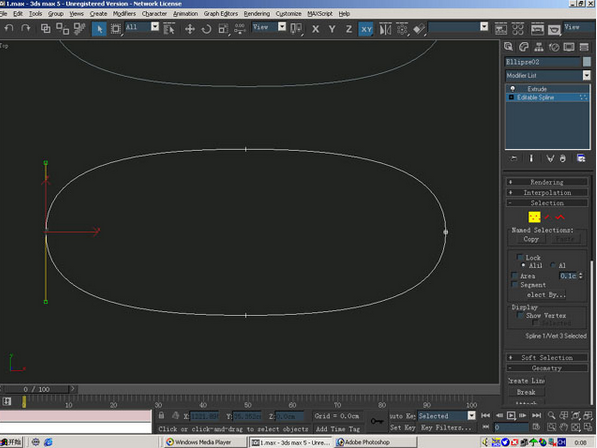Click the Select By button
Screen dimensions: 597x448
click(x=546, y=295)
